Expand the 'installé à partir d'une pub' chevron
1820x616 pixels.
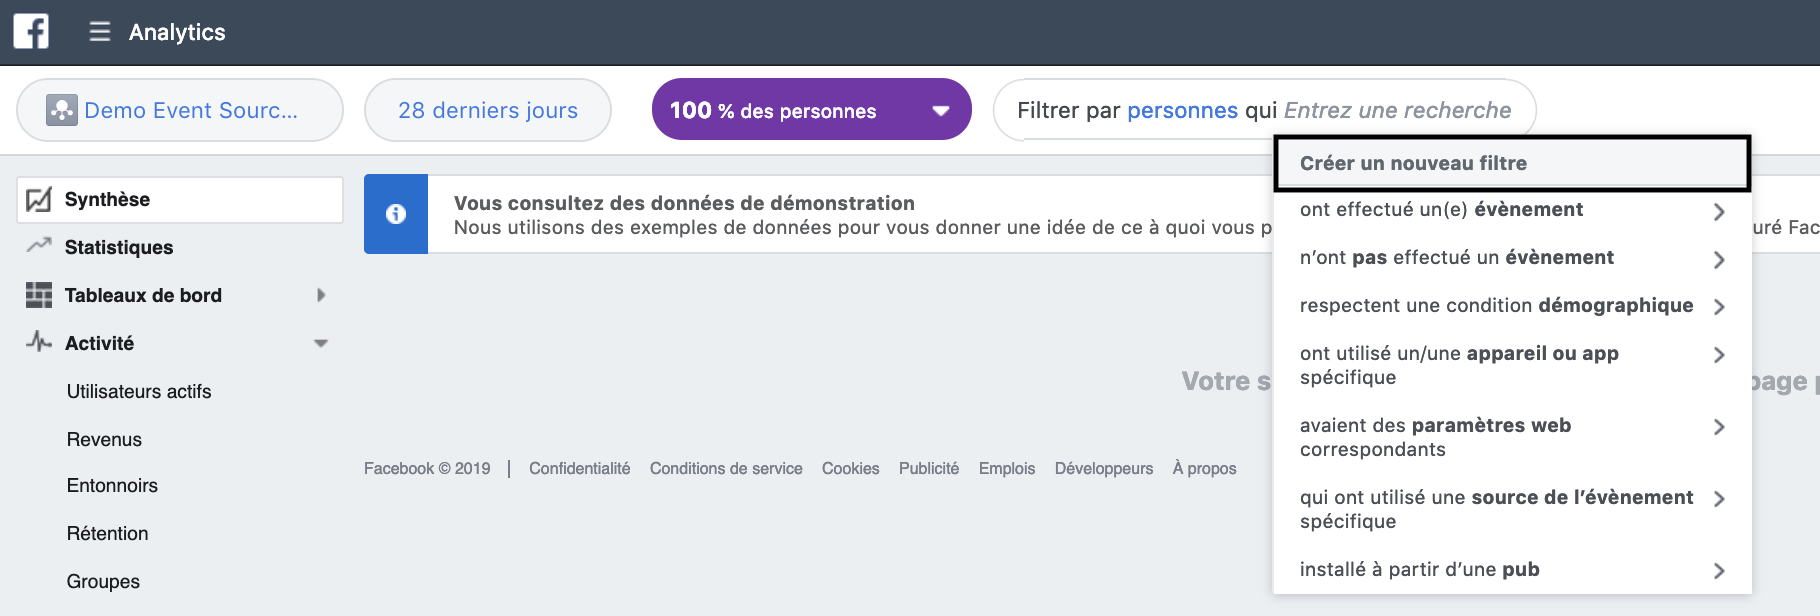click(x=1719, y=571)
